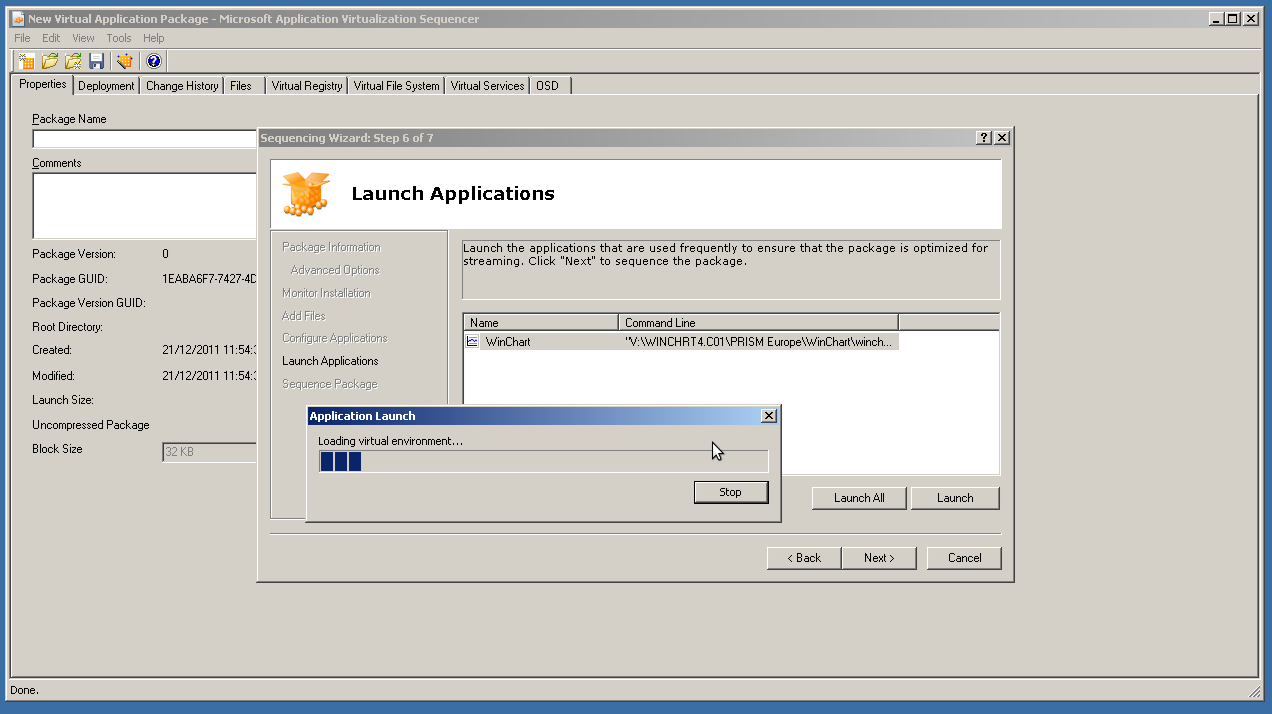
Task: Click inside the Comments text box
Action: pyautogui.click(x=145, y=205)
